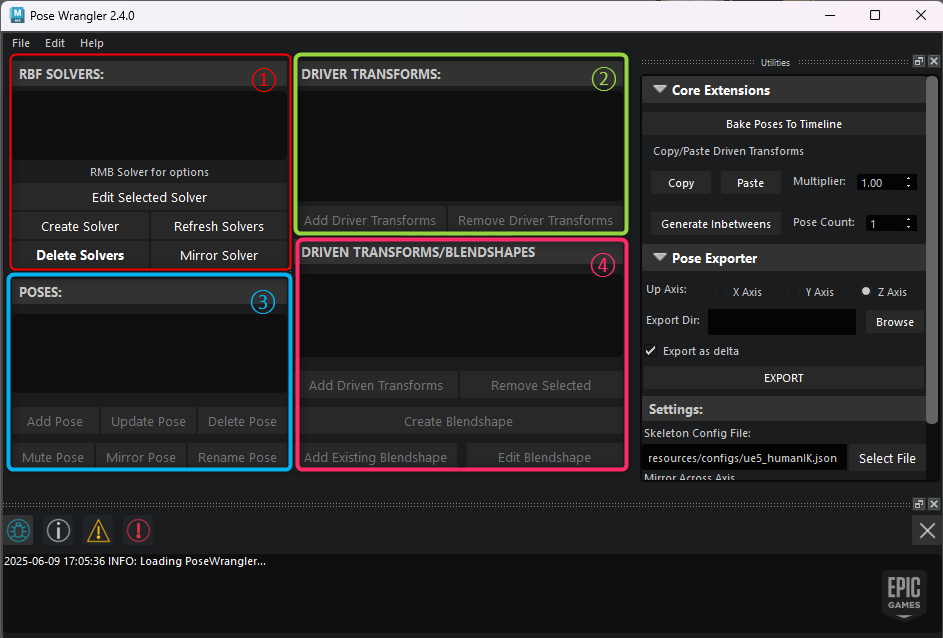Image resolution: width=943 pixels, height=638 pixels.
Task: Float the log dock panel
Action: coord(918,504)
